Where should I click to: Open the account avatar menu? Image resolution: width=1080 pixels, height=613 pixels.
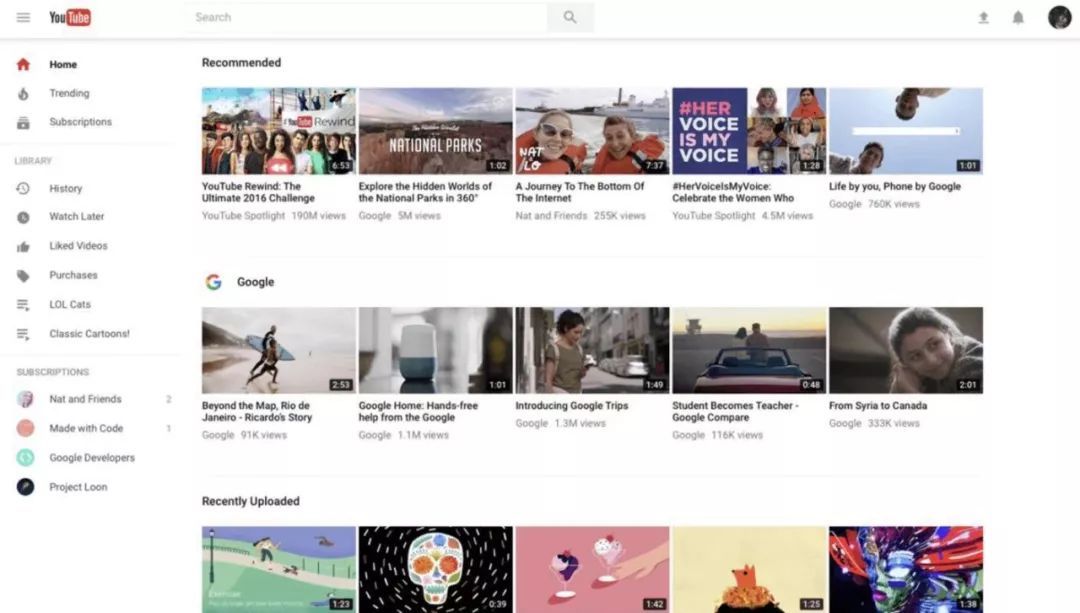1059,17
